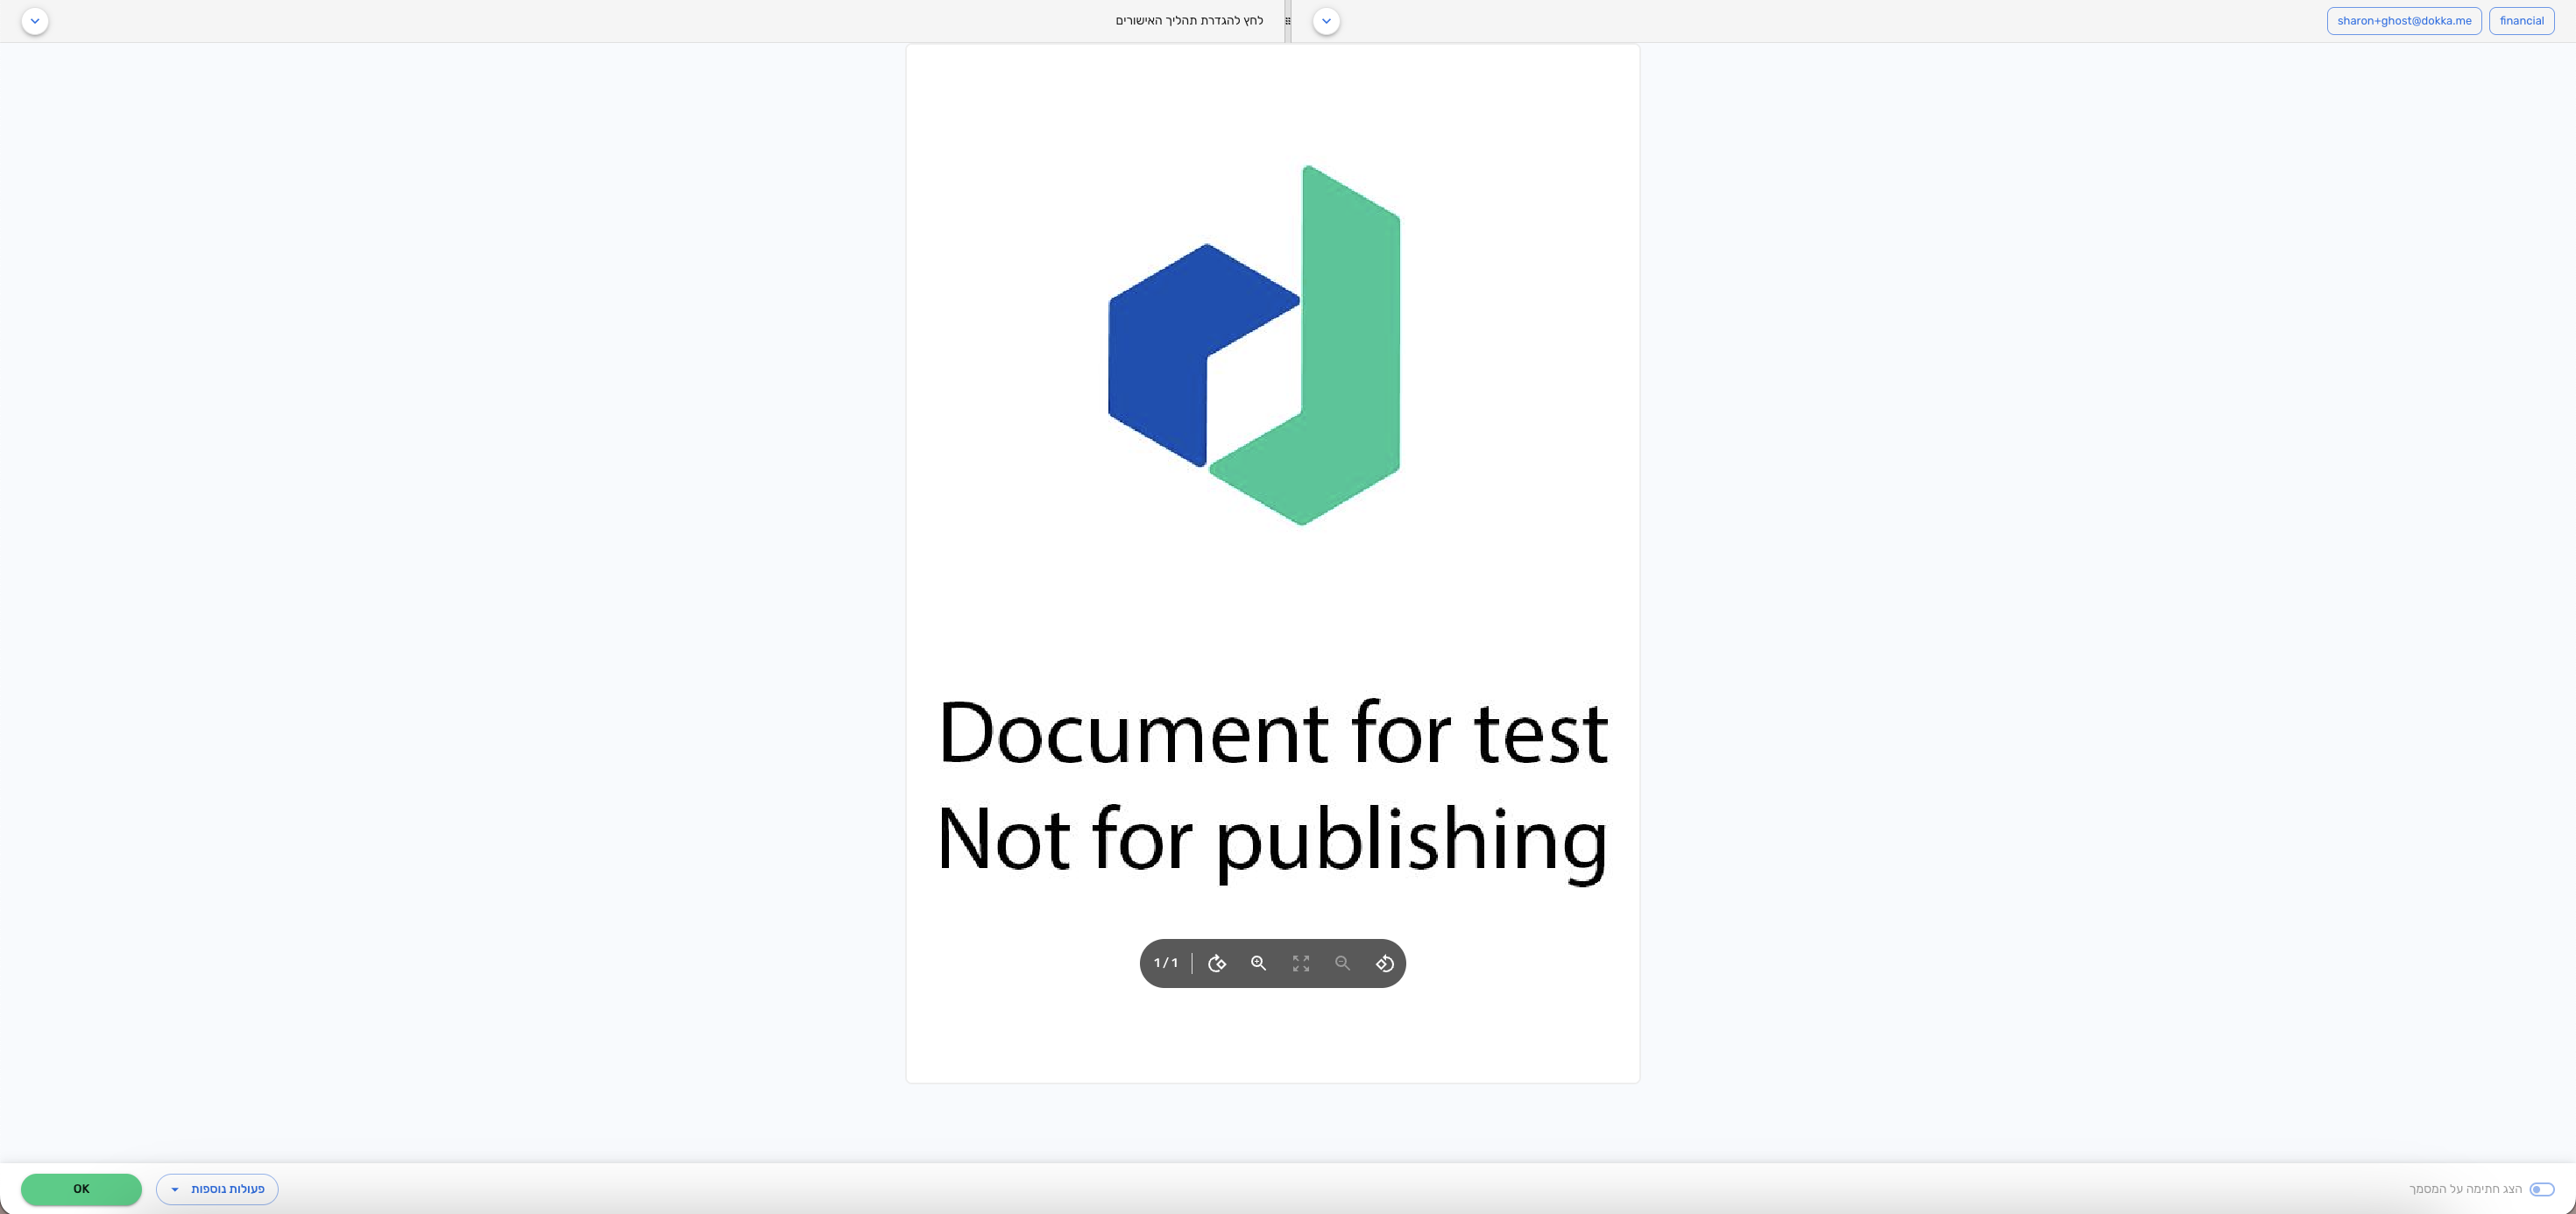Viewport: 2576px width, 1214px height.
Task: Click the blank area below the page toolbar
Action: click(1272, 1035)
